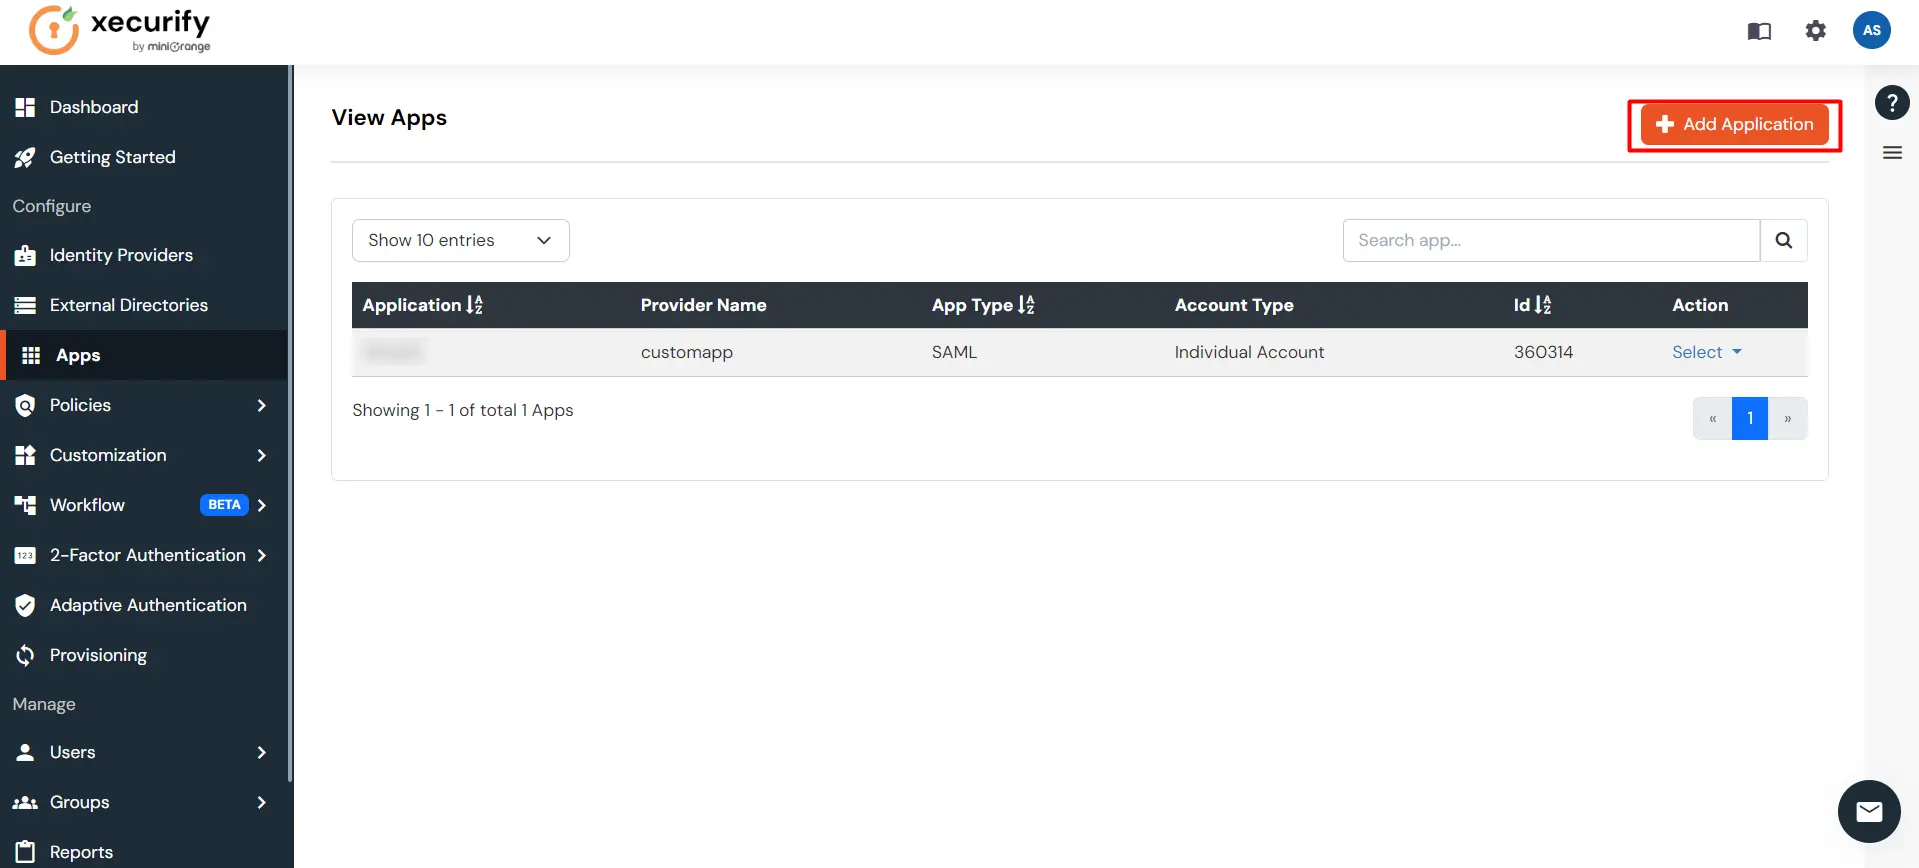Viewport: 1919px width, 868px height.
Task: Click the Apps grid icon
Action: (x=31, y=355)
